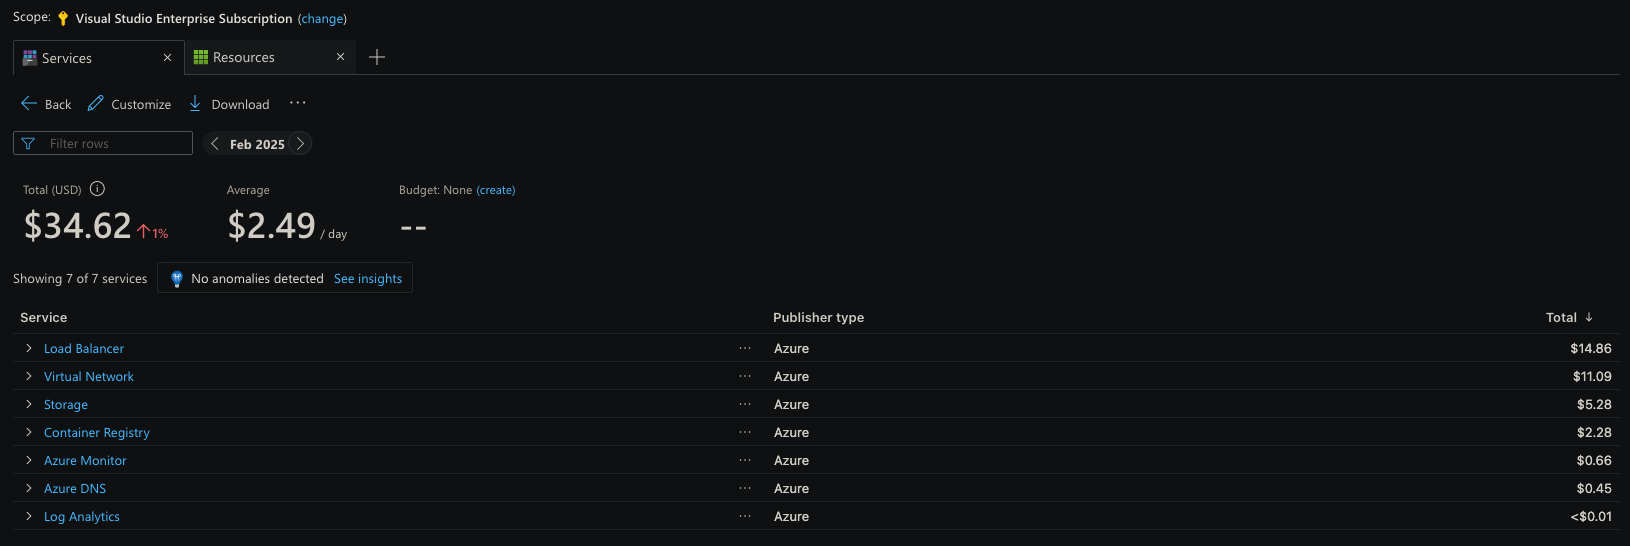1630x546 pixels.
Task: Expand the Load Balancer service row
Action: [29, 348]
